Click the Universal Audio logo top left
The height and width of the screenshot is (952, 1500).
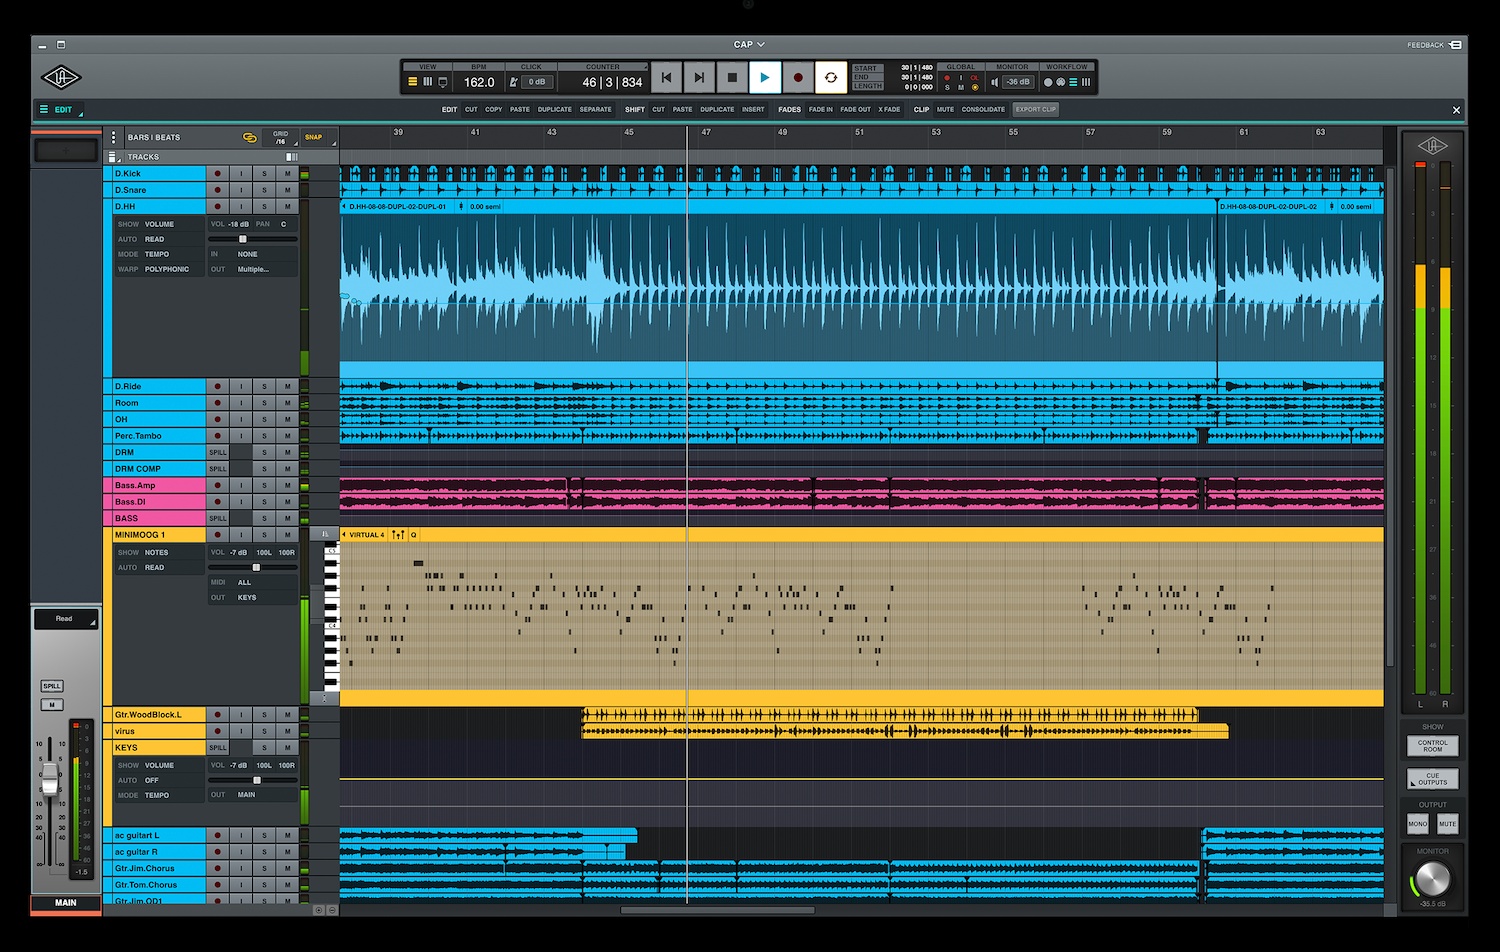click(x=61, y=78)
